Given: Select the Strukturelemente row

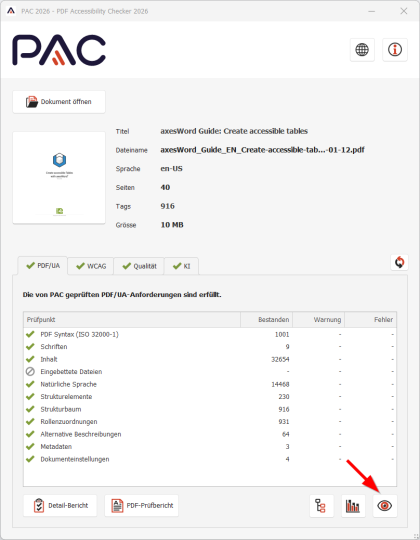Looking at the screenshot, I should [210, 397].
